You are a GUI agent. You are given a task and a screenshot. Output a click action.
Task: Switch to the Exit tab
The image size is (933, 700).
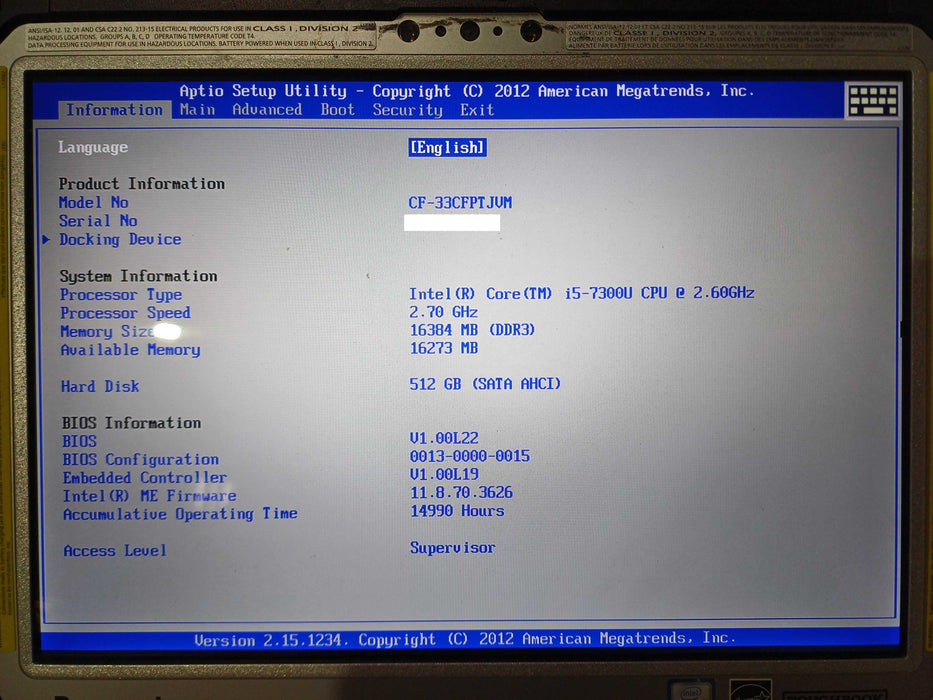[477, 110]
